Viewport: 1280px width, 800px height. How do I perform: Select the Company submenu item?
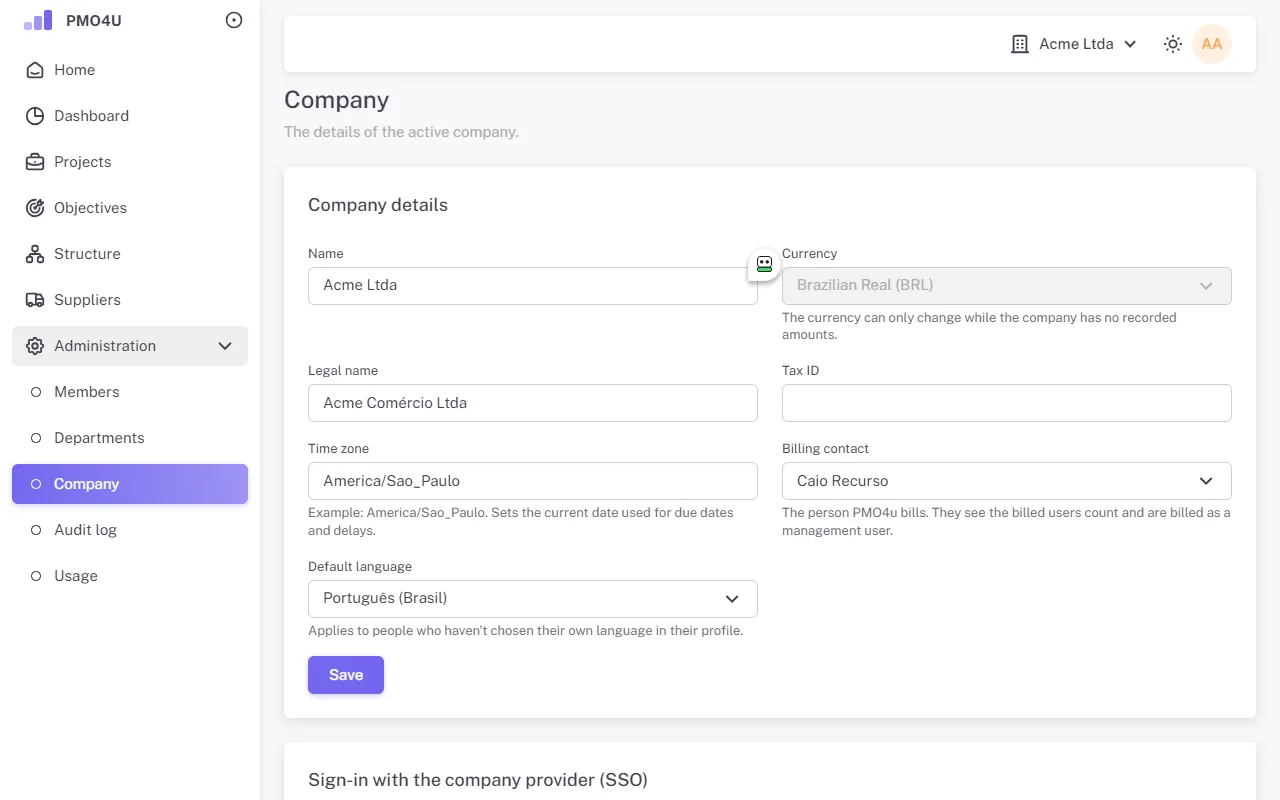pyautogui.click(x=130, y=484)
